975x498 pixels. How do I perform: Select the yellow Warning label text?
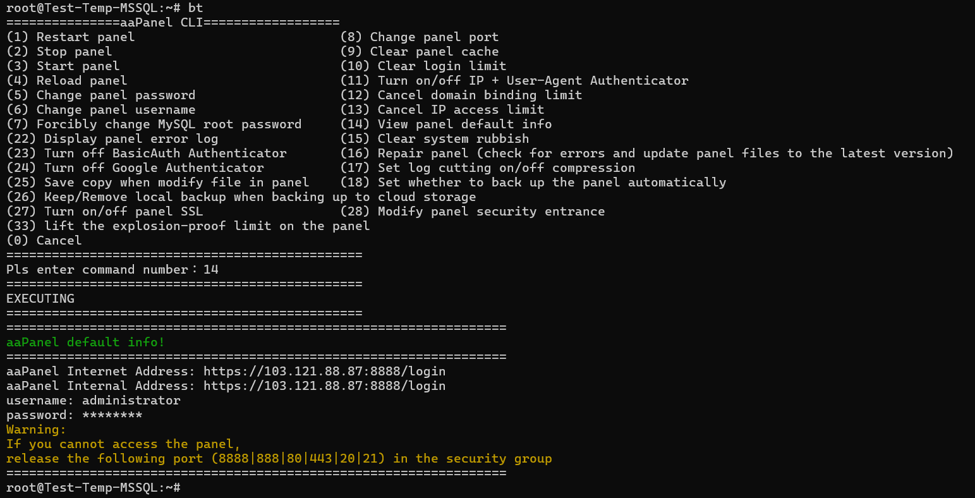pos(36,430)
